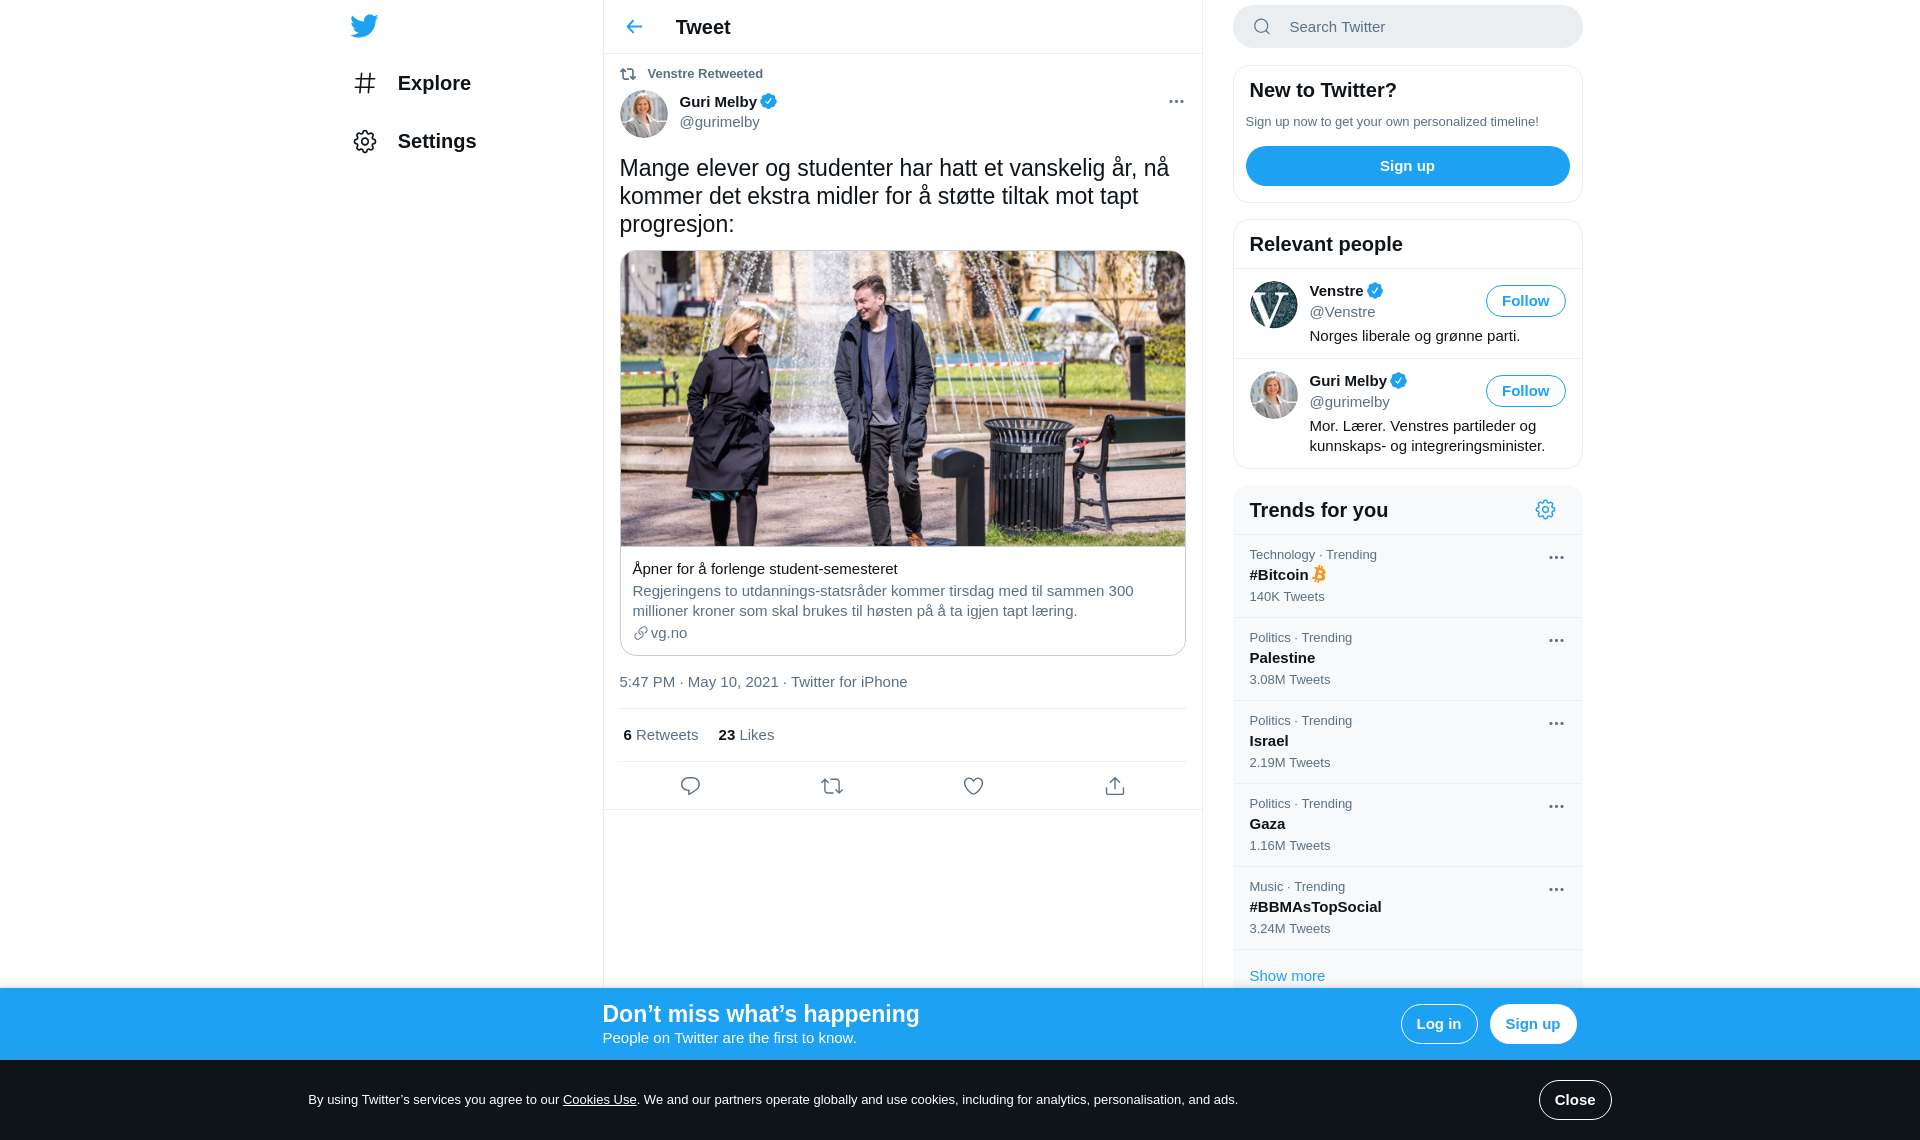The width and height of the screenshot is (1920, 1140).
Task: Open Venstre's avatar in Relevant people
Action: (1273, 305)
